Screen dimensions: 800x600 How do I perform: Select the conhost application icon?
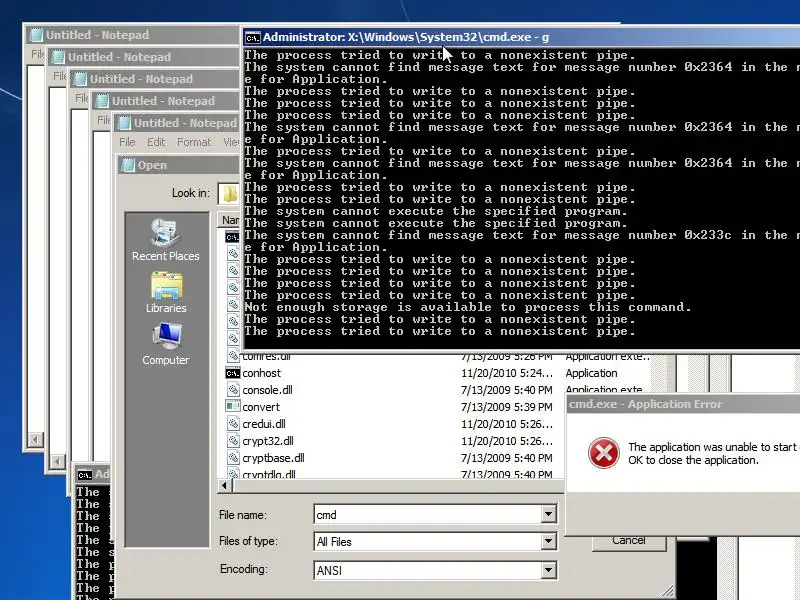tap(233, 373)
